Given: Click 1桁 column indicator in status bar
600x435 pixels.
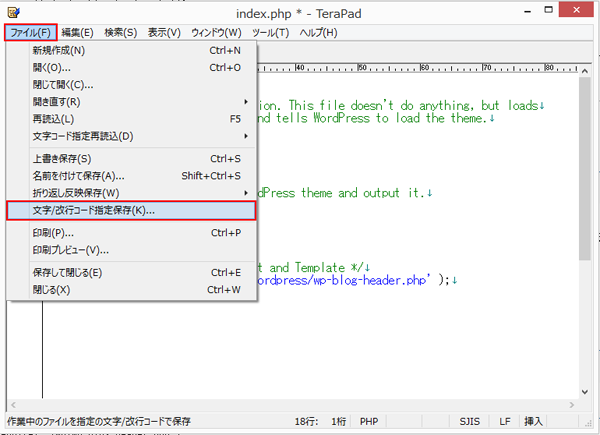Looking at the screenshot, I should point(338,422).
